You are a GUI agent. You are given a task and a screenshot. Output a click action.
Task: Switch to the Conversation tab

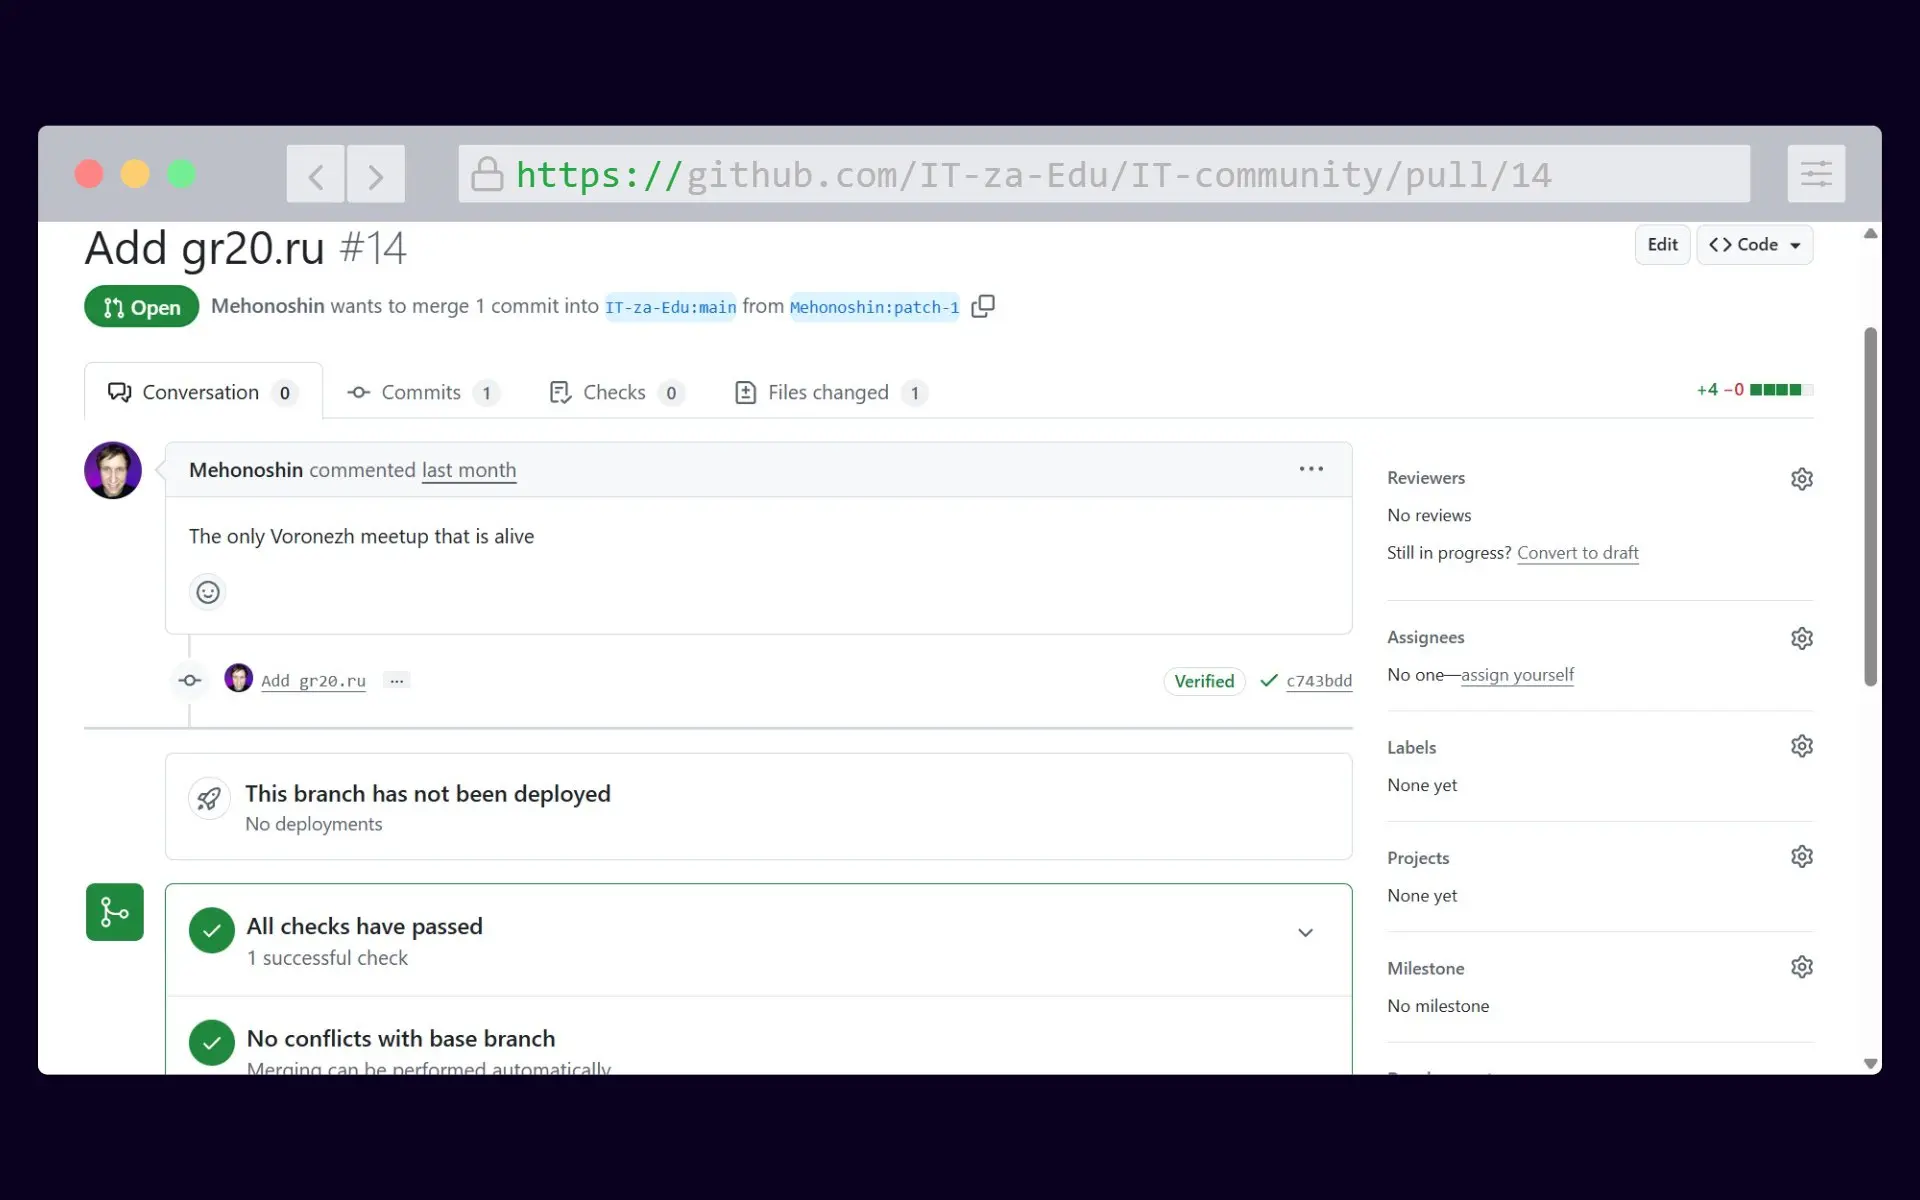point(203,392)
